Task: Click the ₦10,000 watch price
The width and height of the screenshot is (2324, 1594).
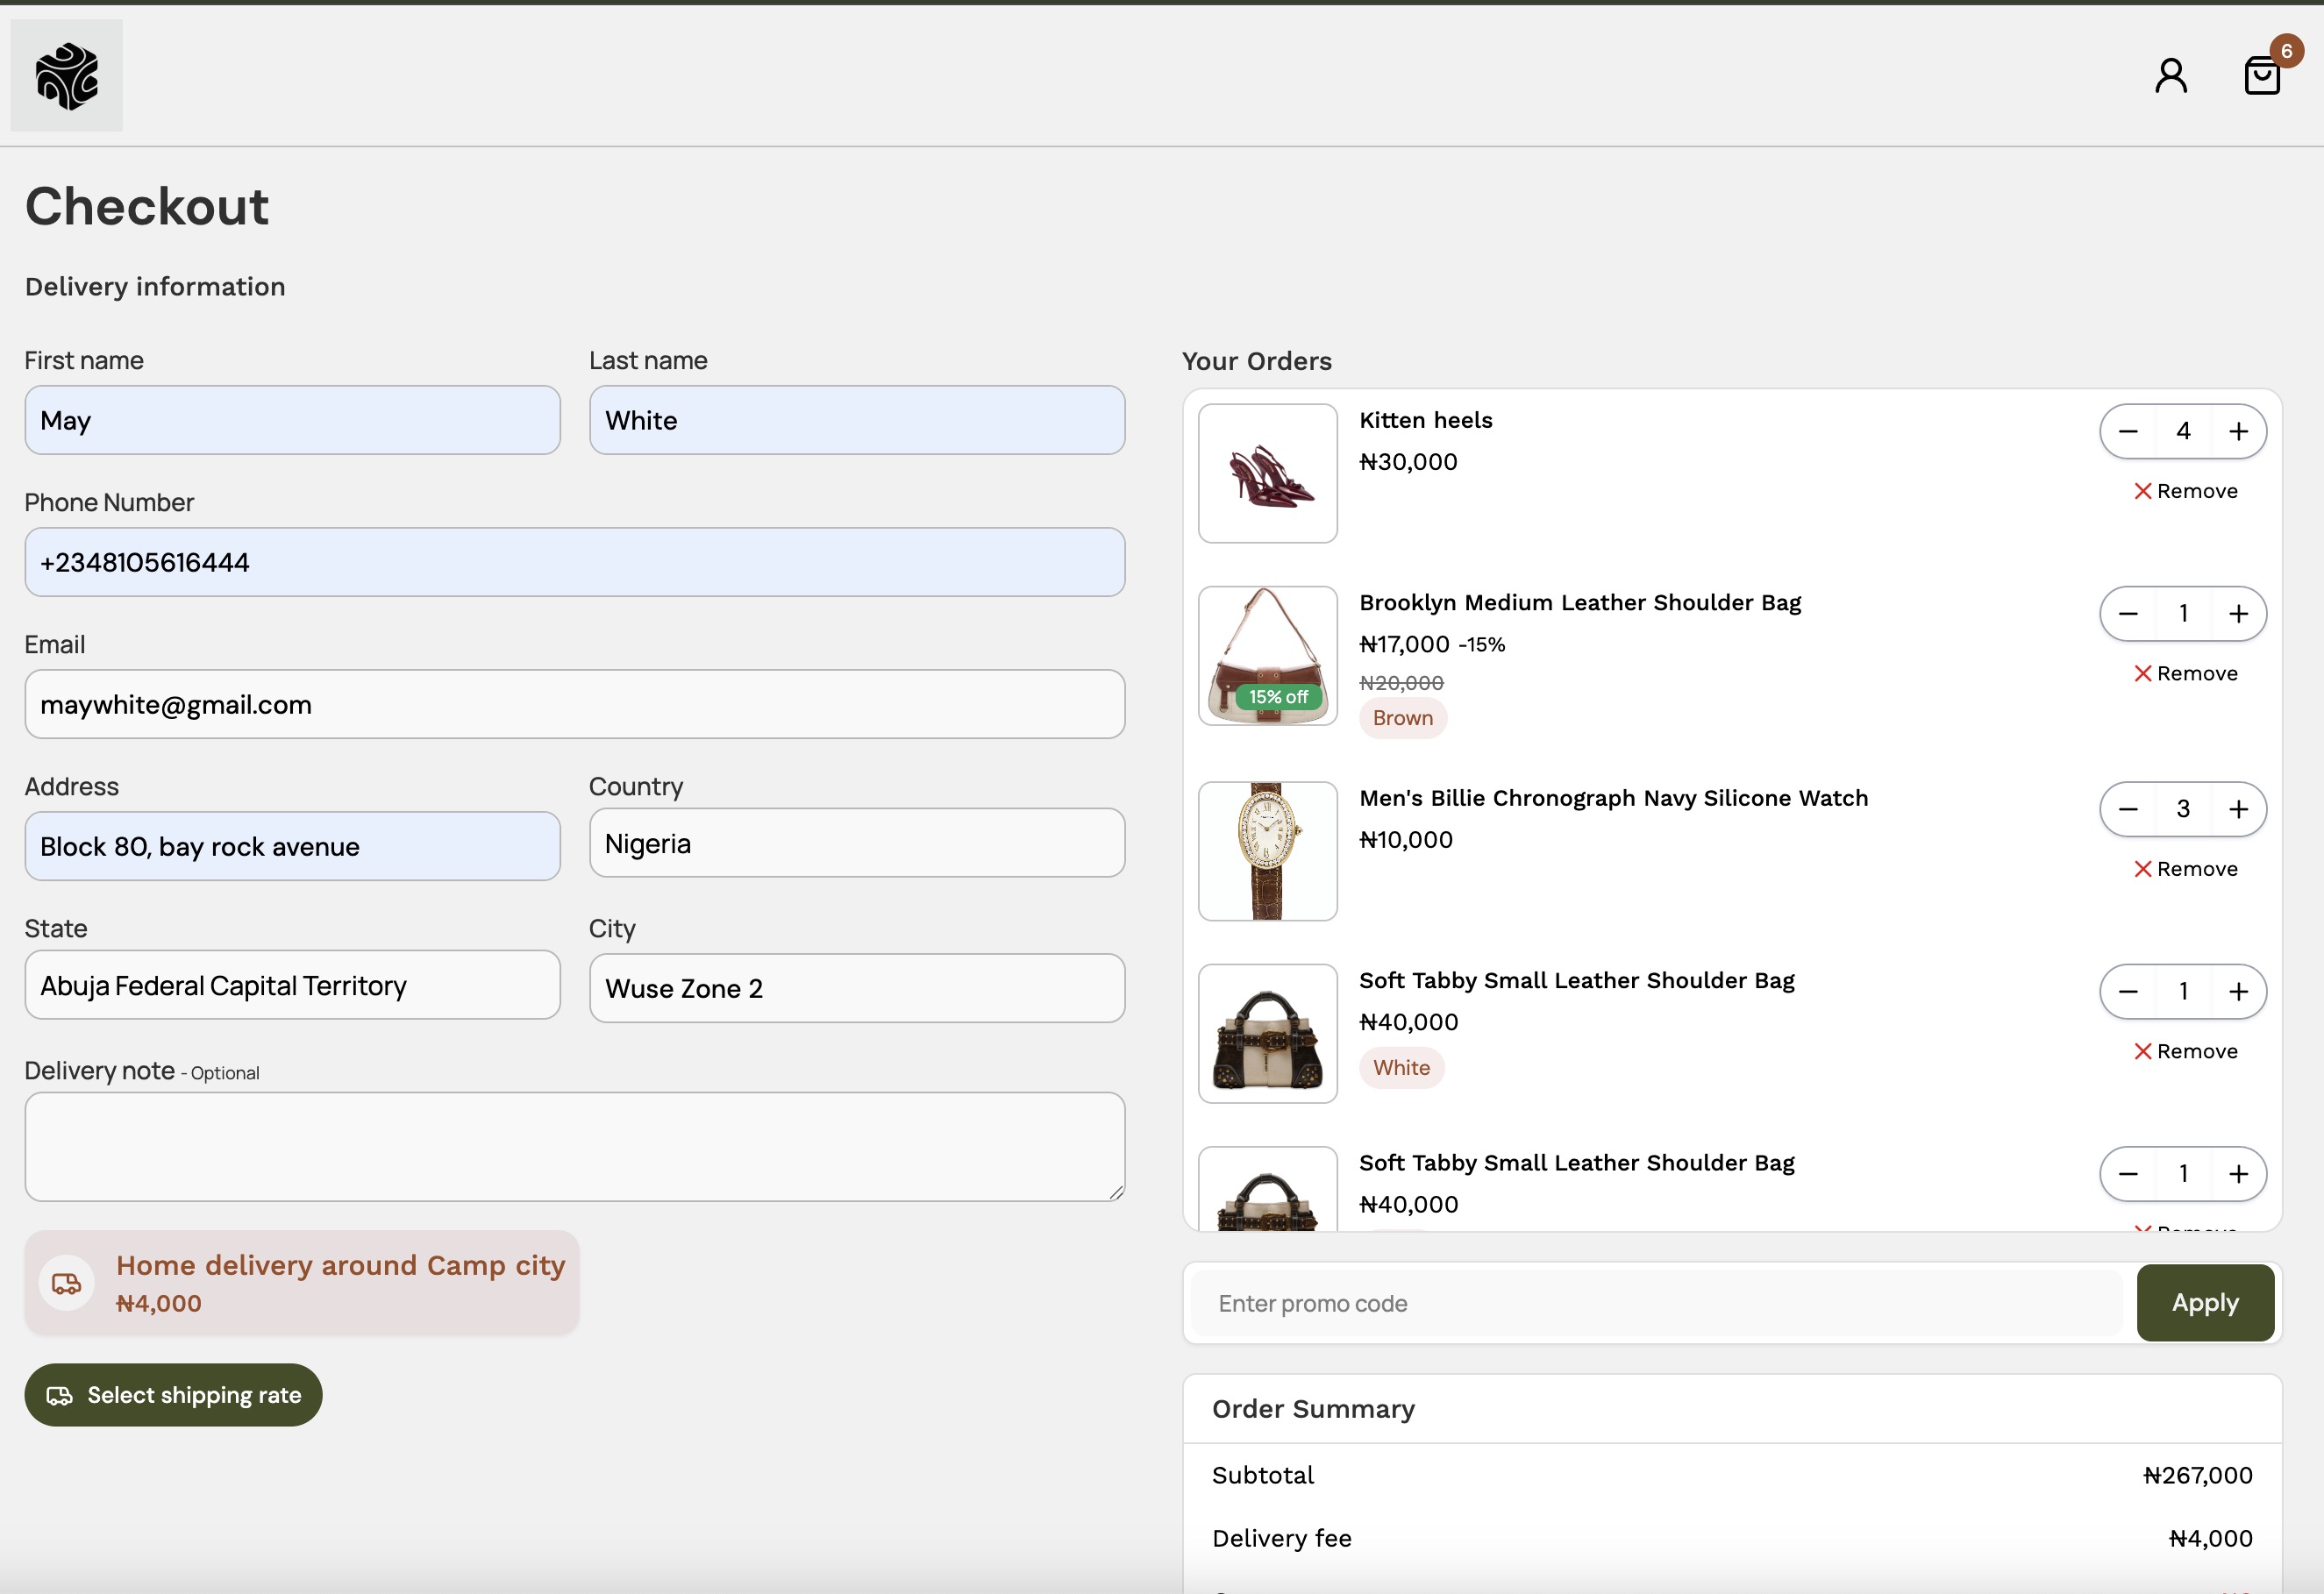Action: [1406, 840]
